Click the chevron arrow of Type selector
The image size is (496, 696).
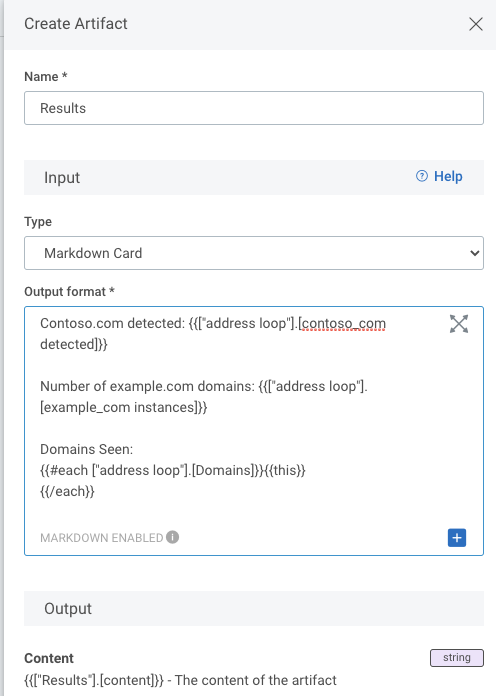coord(474,253)
